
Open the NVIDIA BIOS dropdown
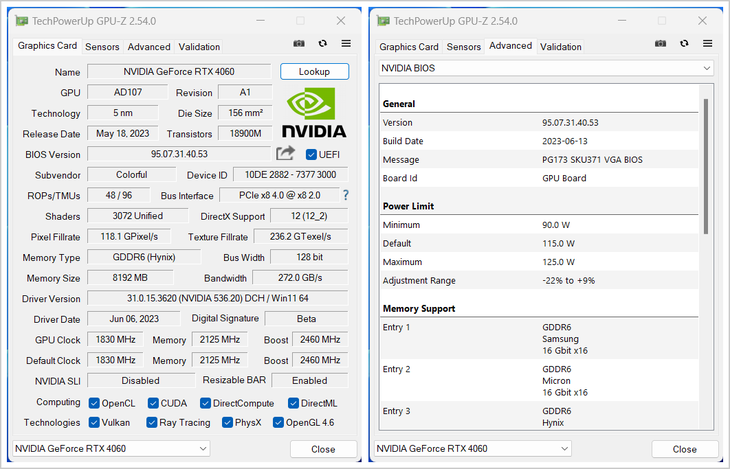(545, 68)
